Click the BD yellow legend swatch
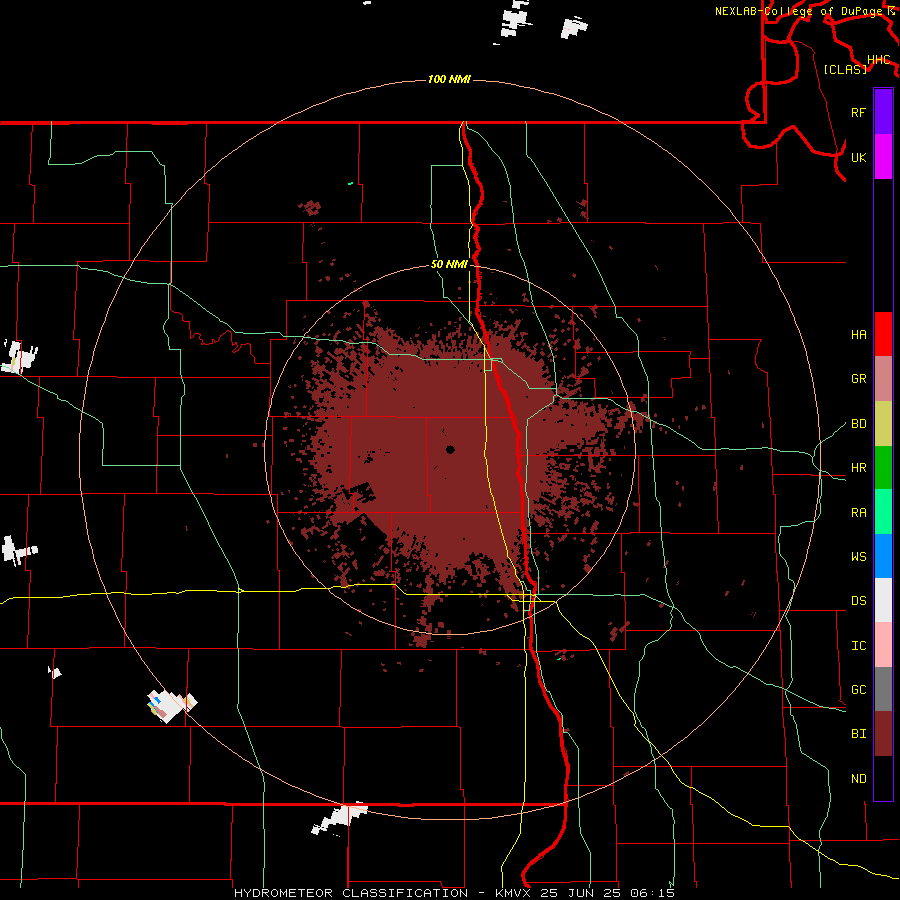The height and width of the screenshot is (900, 900). 883,423
